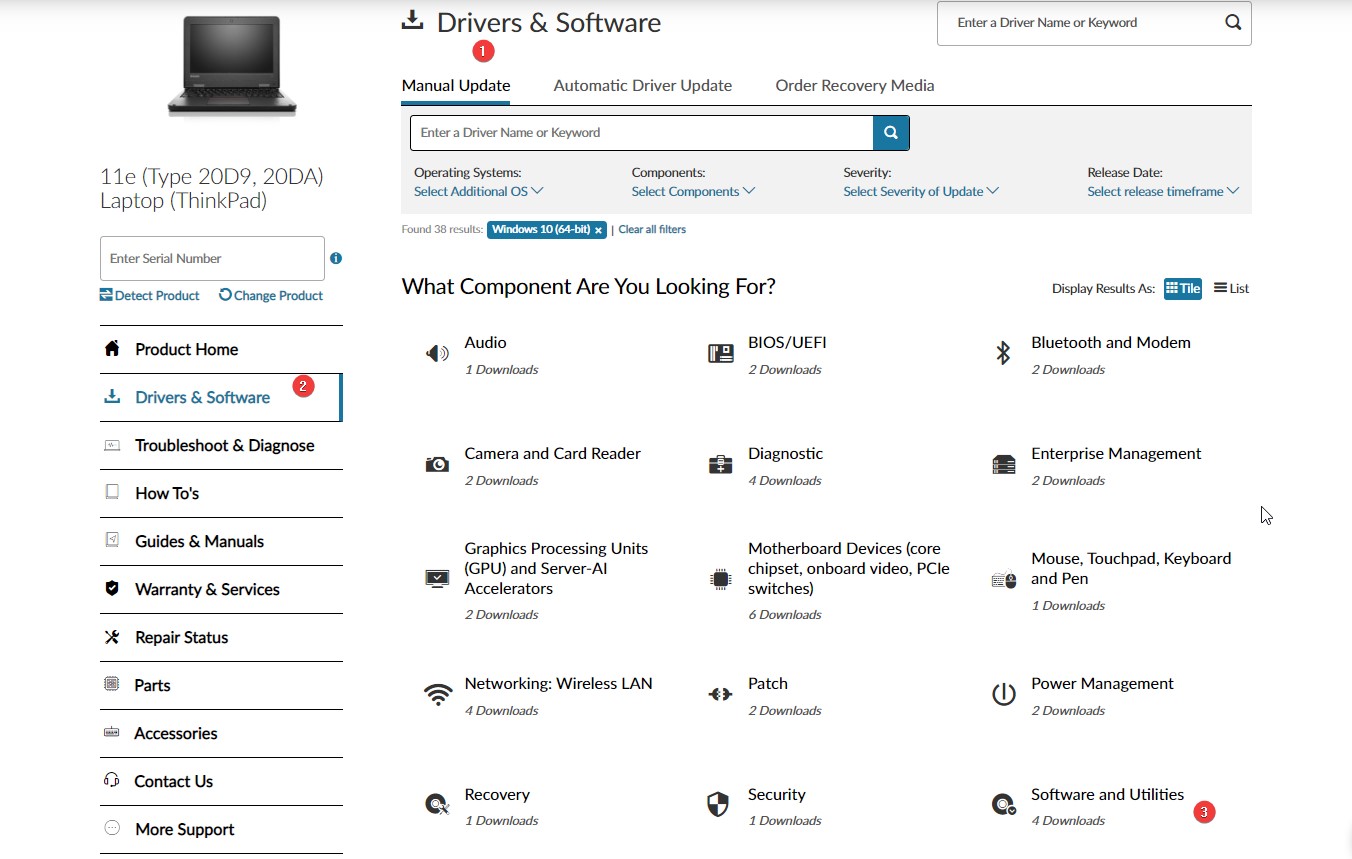The image size is (1352, 859).
Task: Click the Bluetooth and Modem icon
Action: pyautogui.click(x=1003, y=353)
